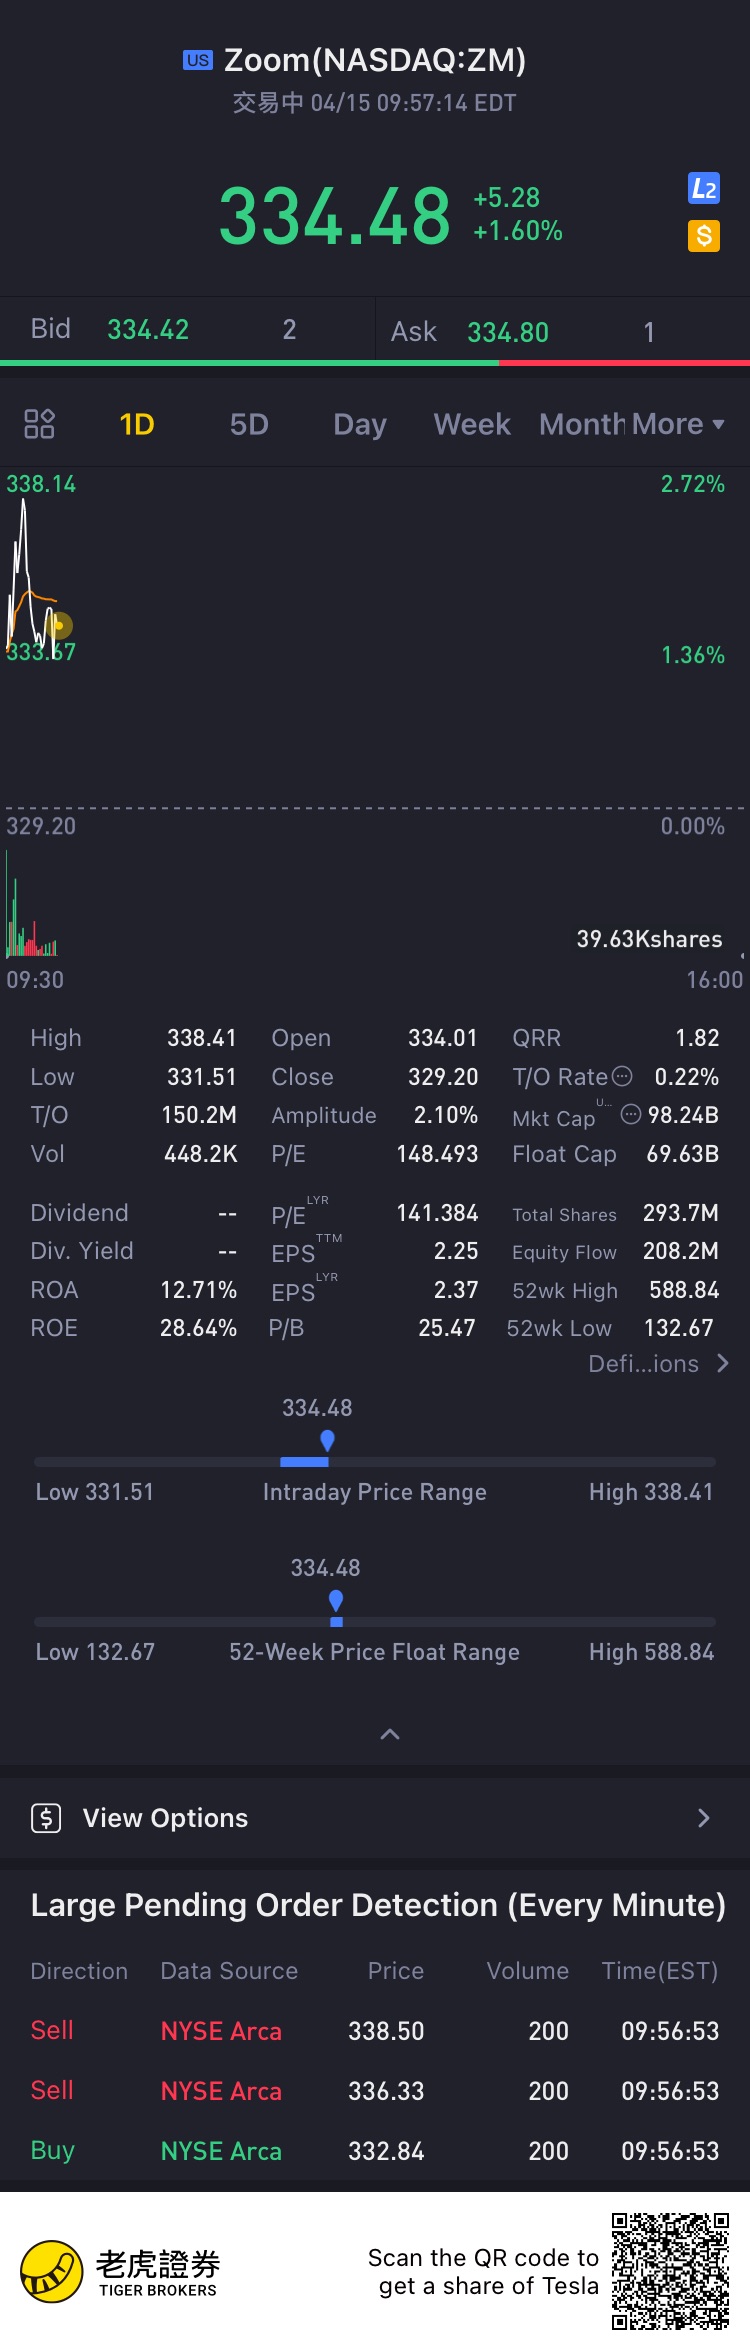Image resolution: width=750 pixels, height=2352 pixels.
Task: Click the Intraday Price Range marker
Action: pos(327,1441)
